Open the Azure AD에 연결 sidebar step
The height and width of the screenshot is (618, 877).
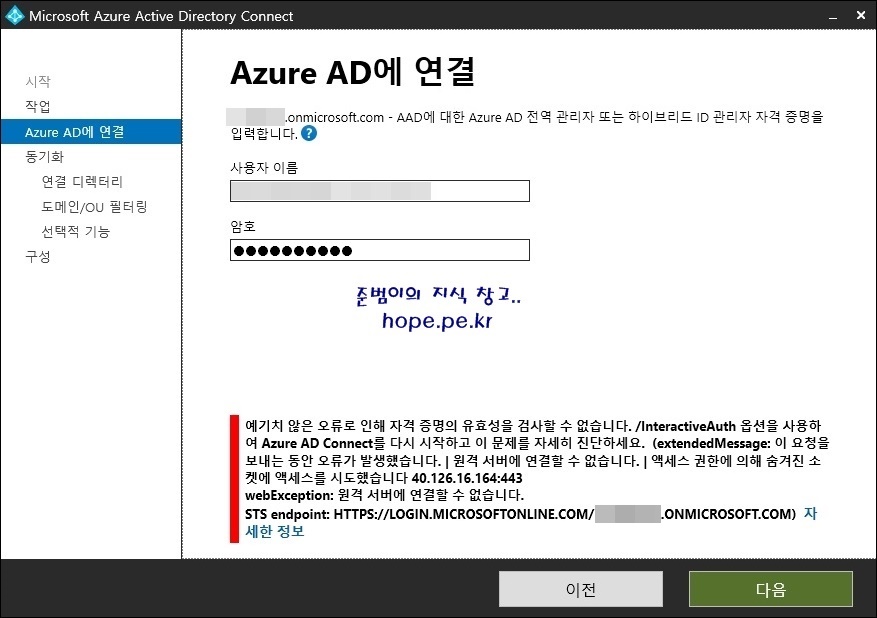[91, 131]
